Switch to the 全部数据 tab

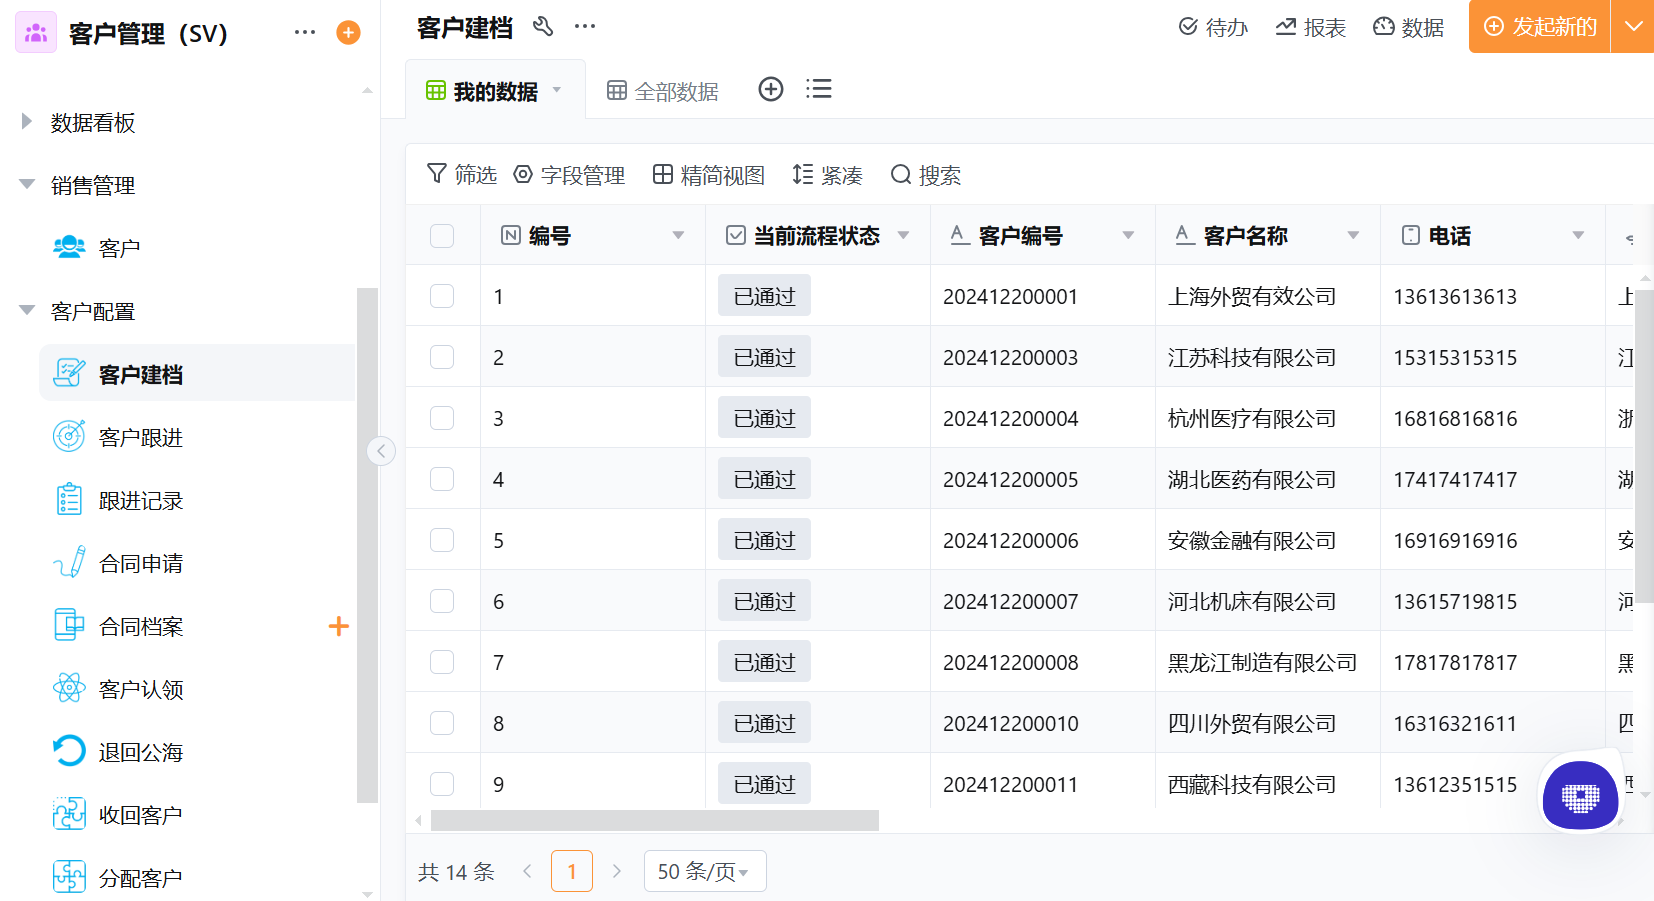[662, 89]
